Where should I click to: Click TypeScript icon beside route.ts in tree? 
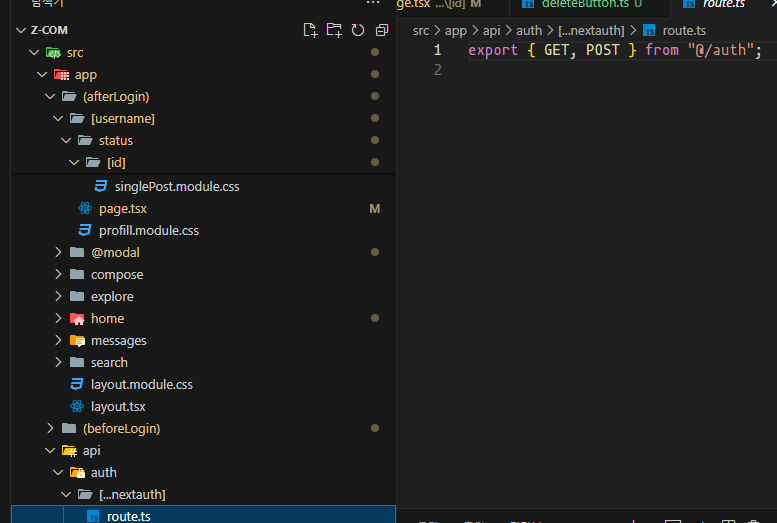[93, 516]
